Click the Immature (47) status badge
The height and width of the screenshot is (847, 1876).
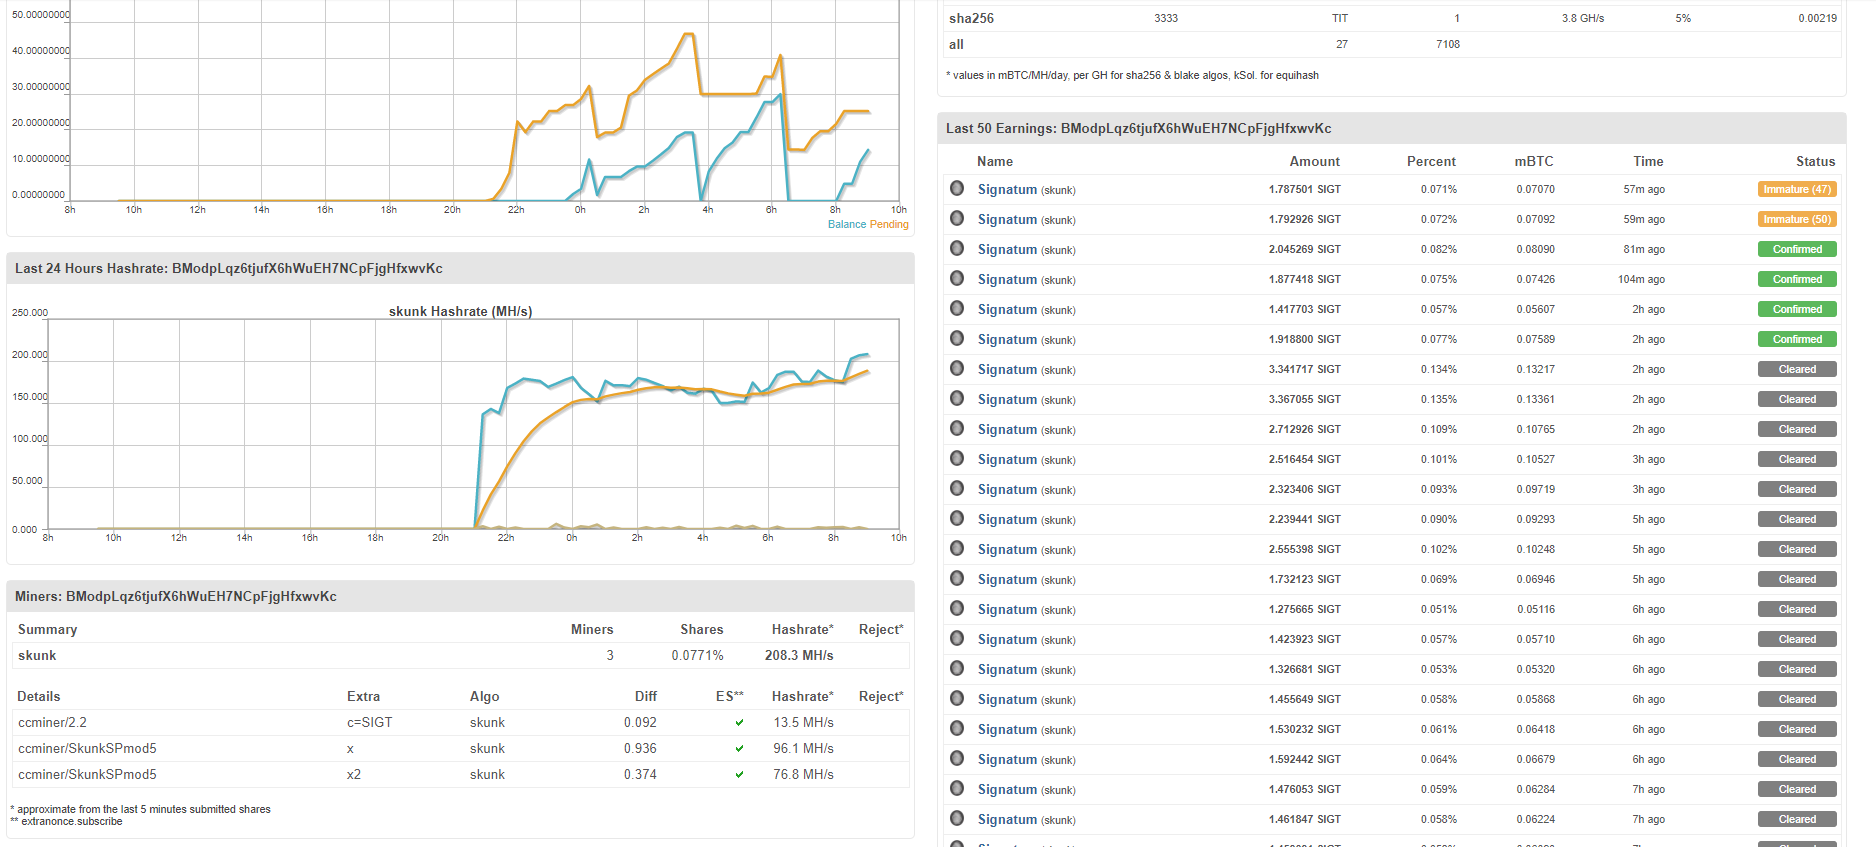(x=1797, y=189)
